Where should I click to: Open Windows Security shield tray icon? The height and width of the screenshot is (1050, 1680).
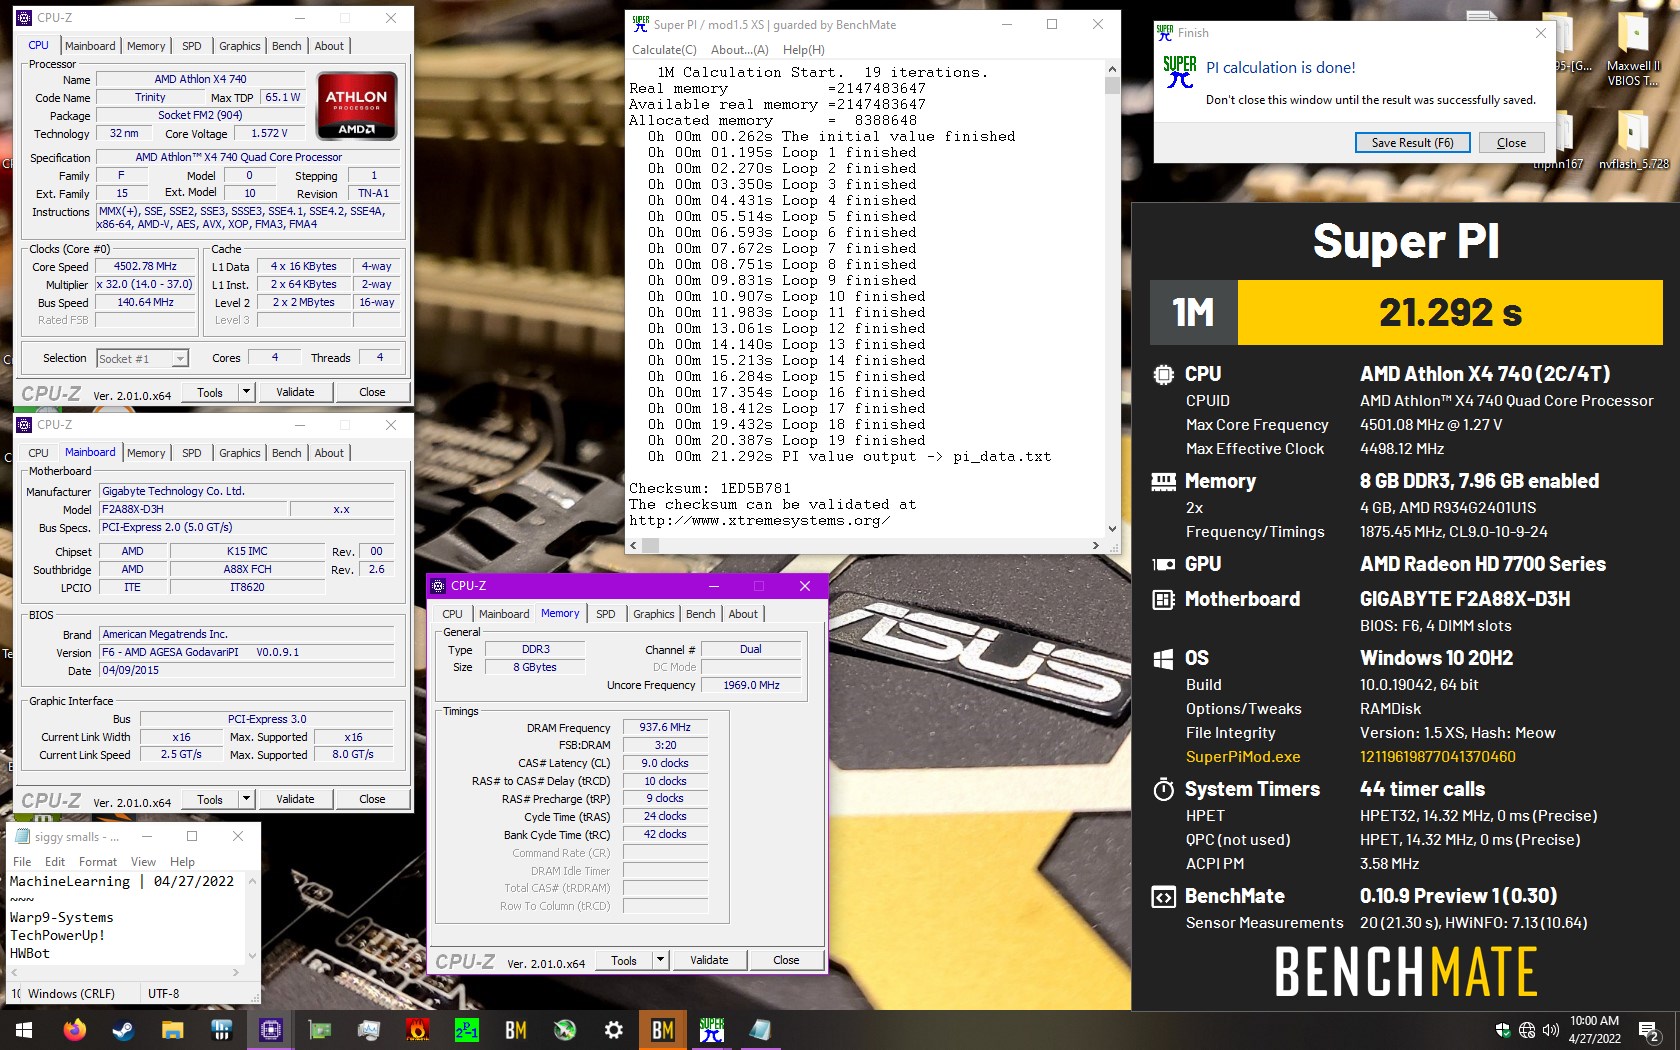click(x=1502, y=1030)
